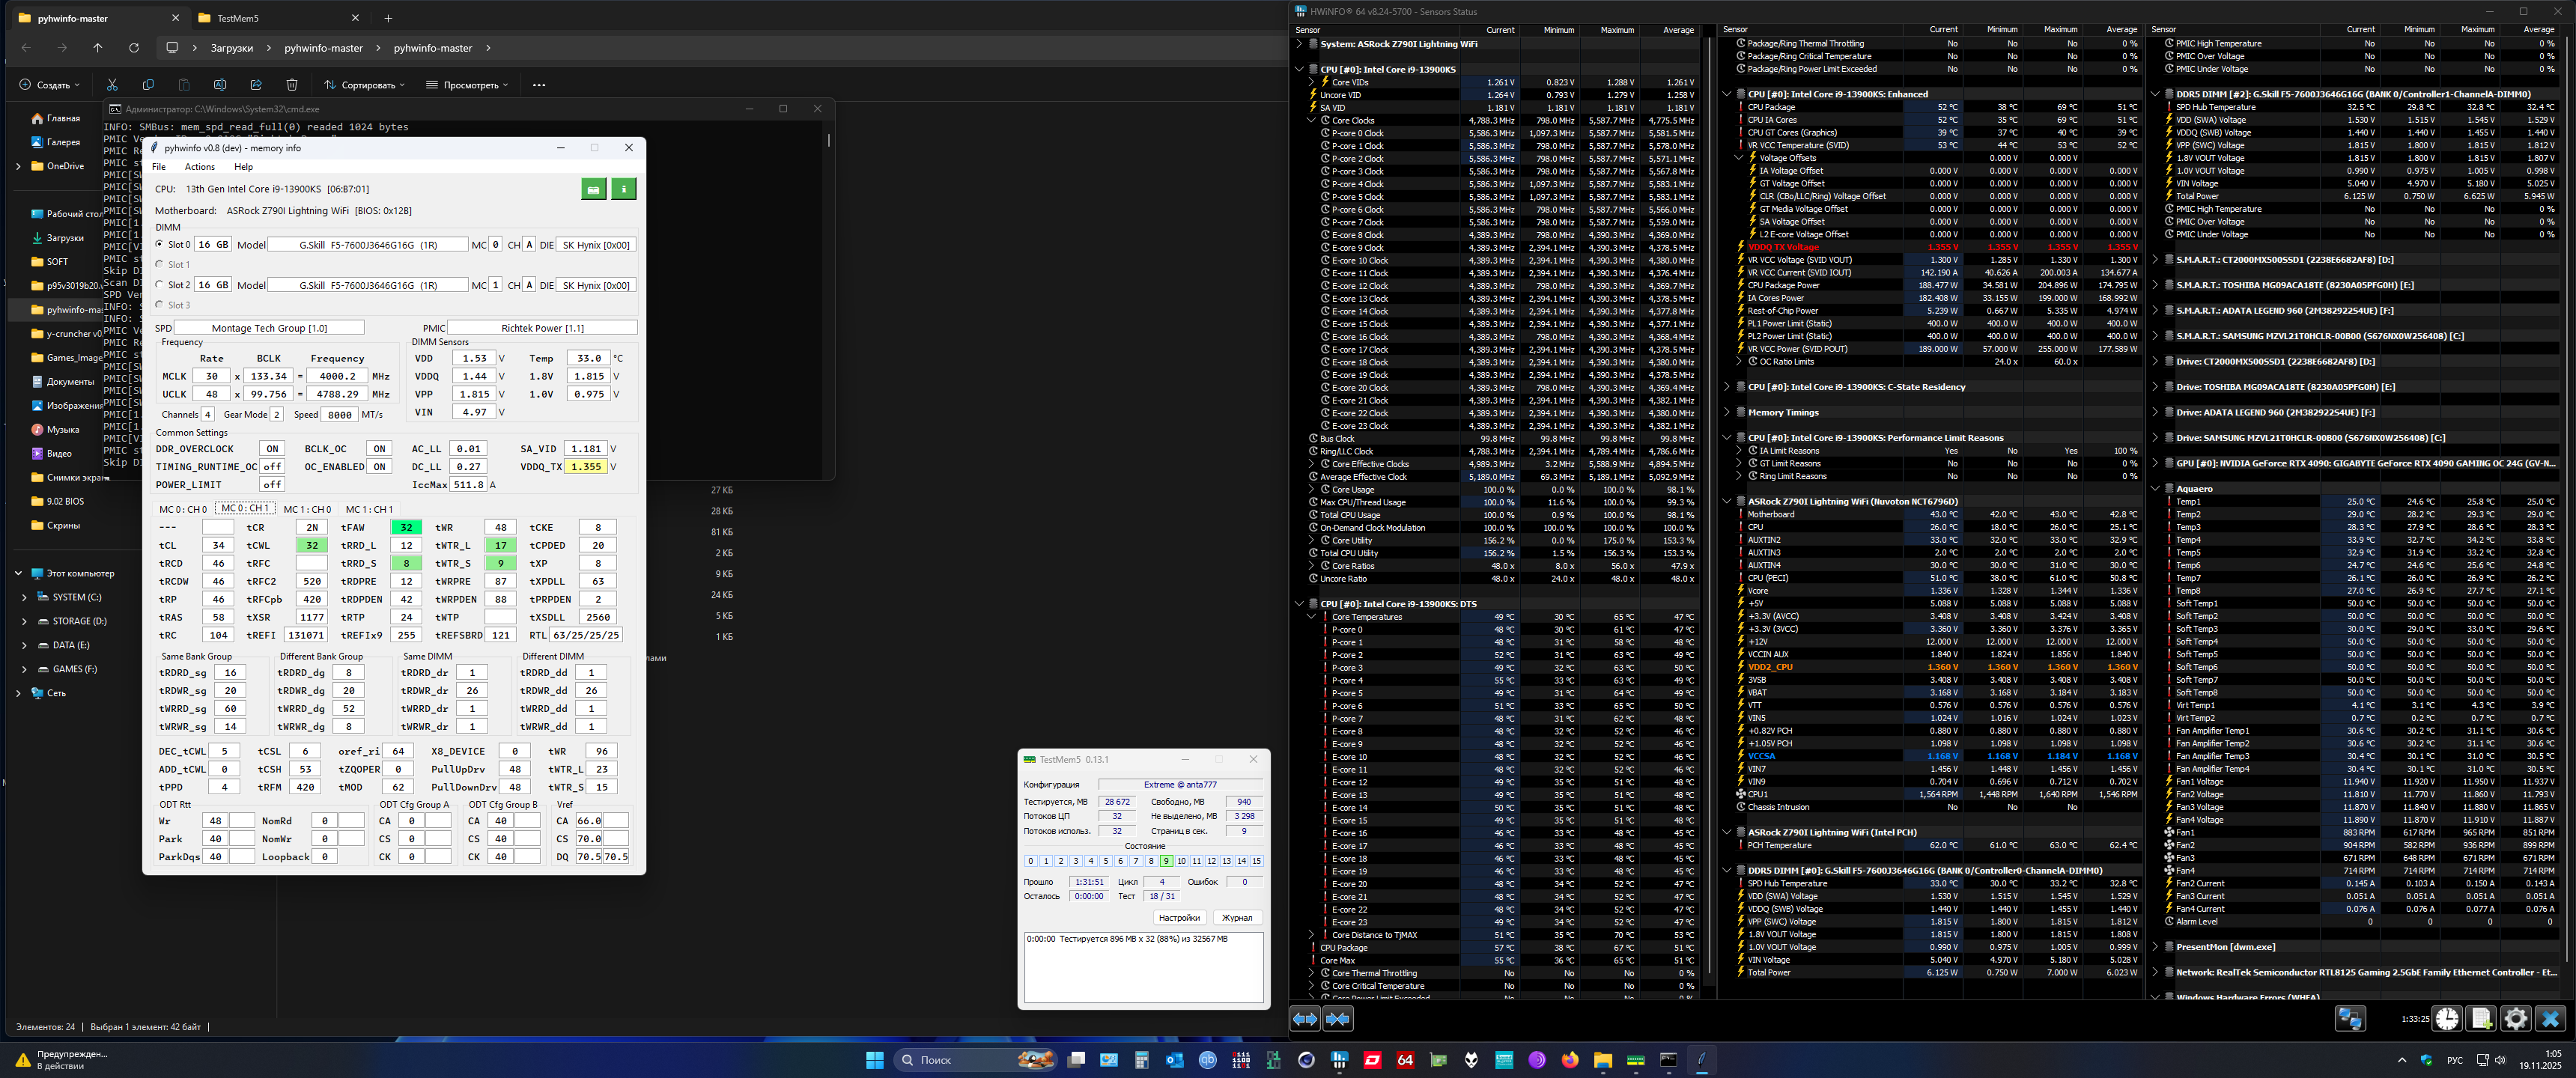The image size is (2576, 1078).
Task: Click the cut scissors icon in Explorer
Action: click(x=112, y=85)
